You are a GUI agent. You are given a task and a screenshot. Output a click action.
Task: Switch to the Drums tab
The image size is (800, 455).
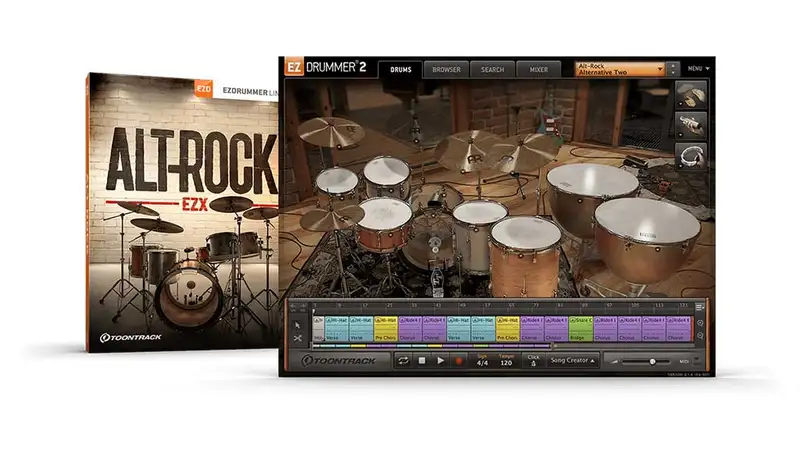(x=401, y=69)
